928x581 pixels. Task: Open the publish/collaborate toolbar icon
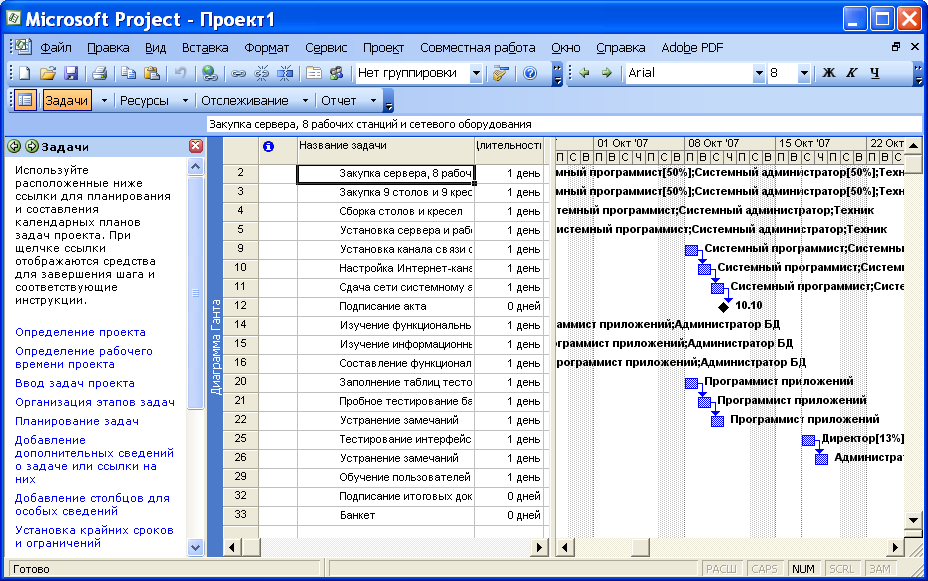[501, 73]
